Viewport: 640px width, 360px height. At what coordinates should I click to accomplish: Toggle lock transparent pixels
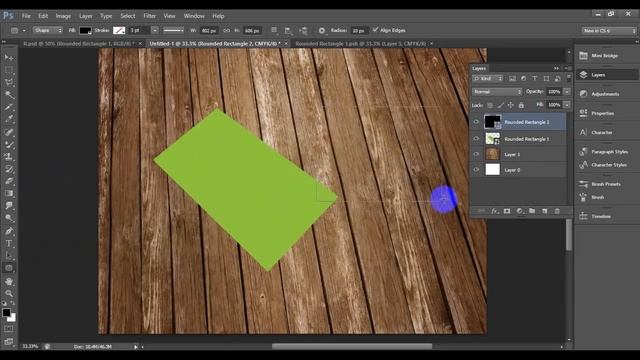[x=490, y=105]
